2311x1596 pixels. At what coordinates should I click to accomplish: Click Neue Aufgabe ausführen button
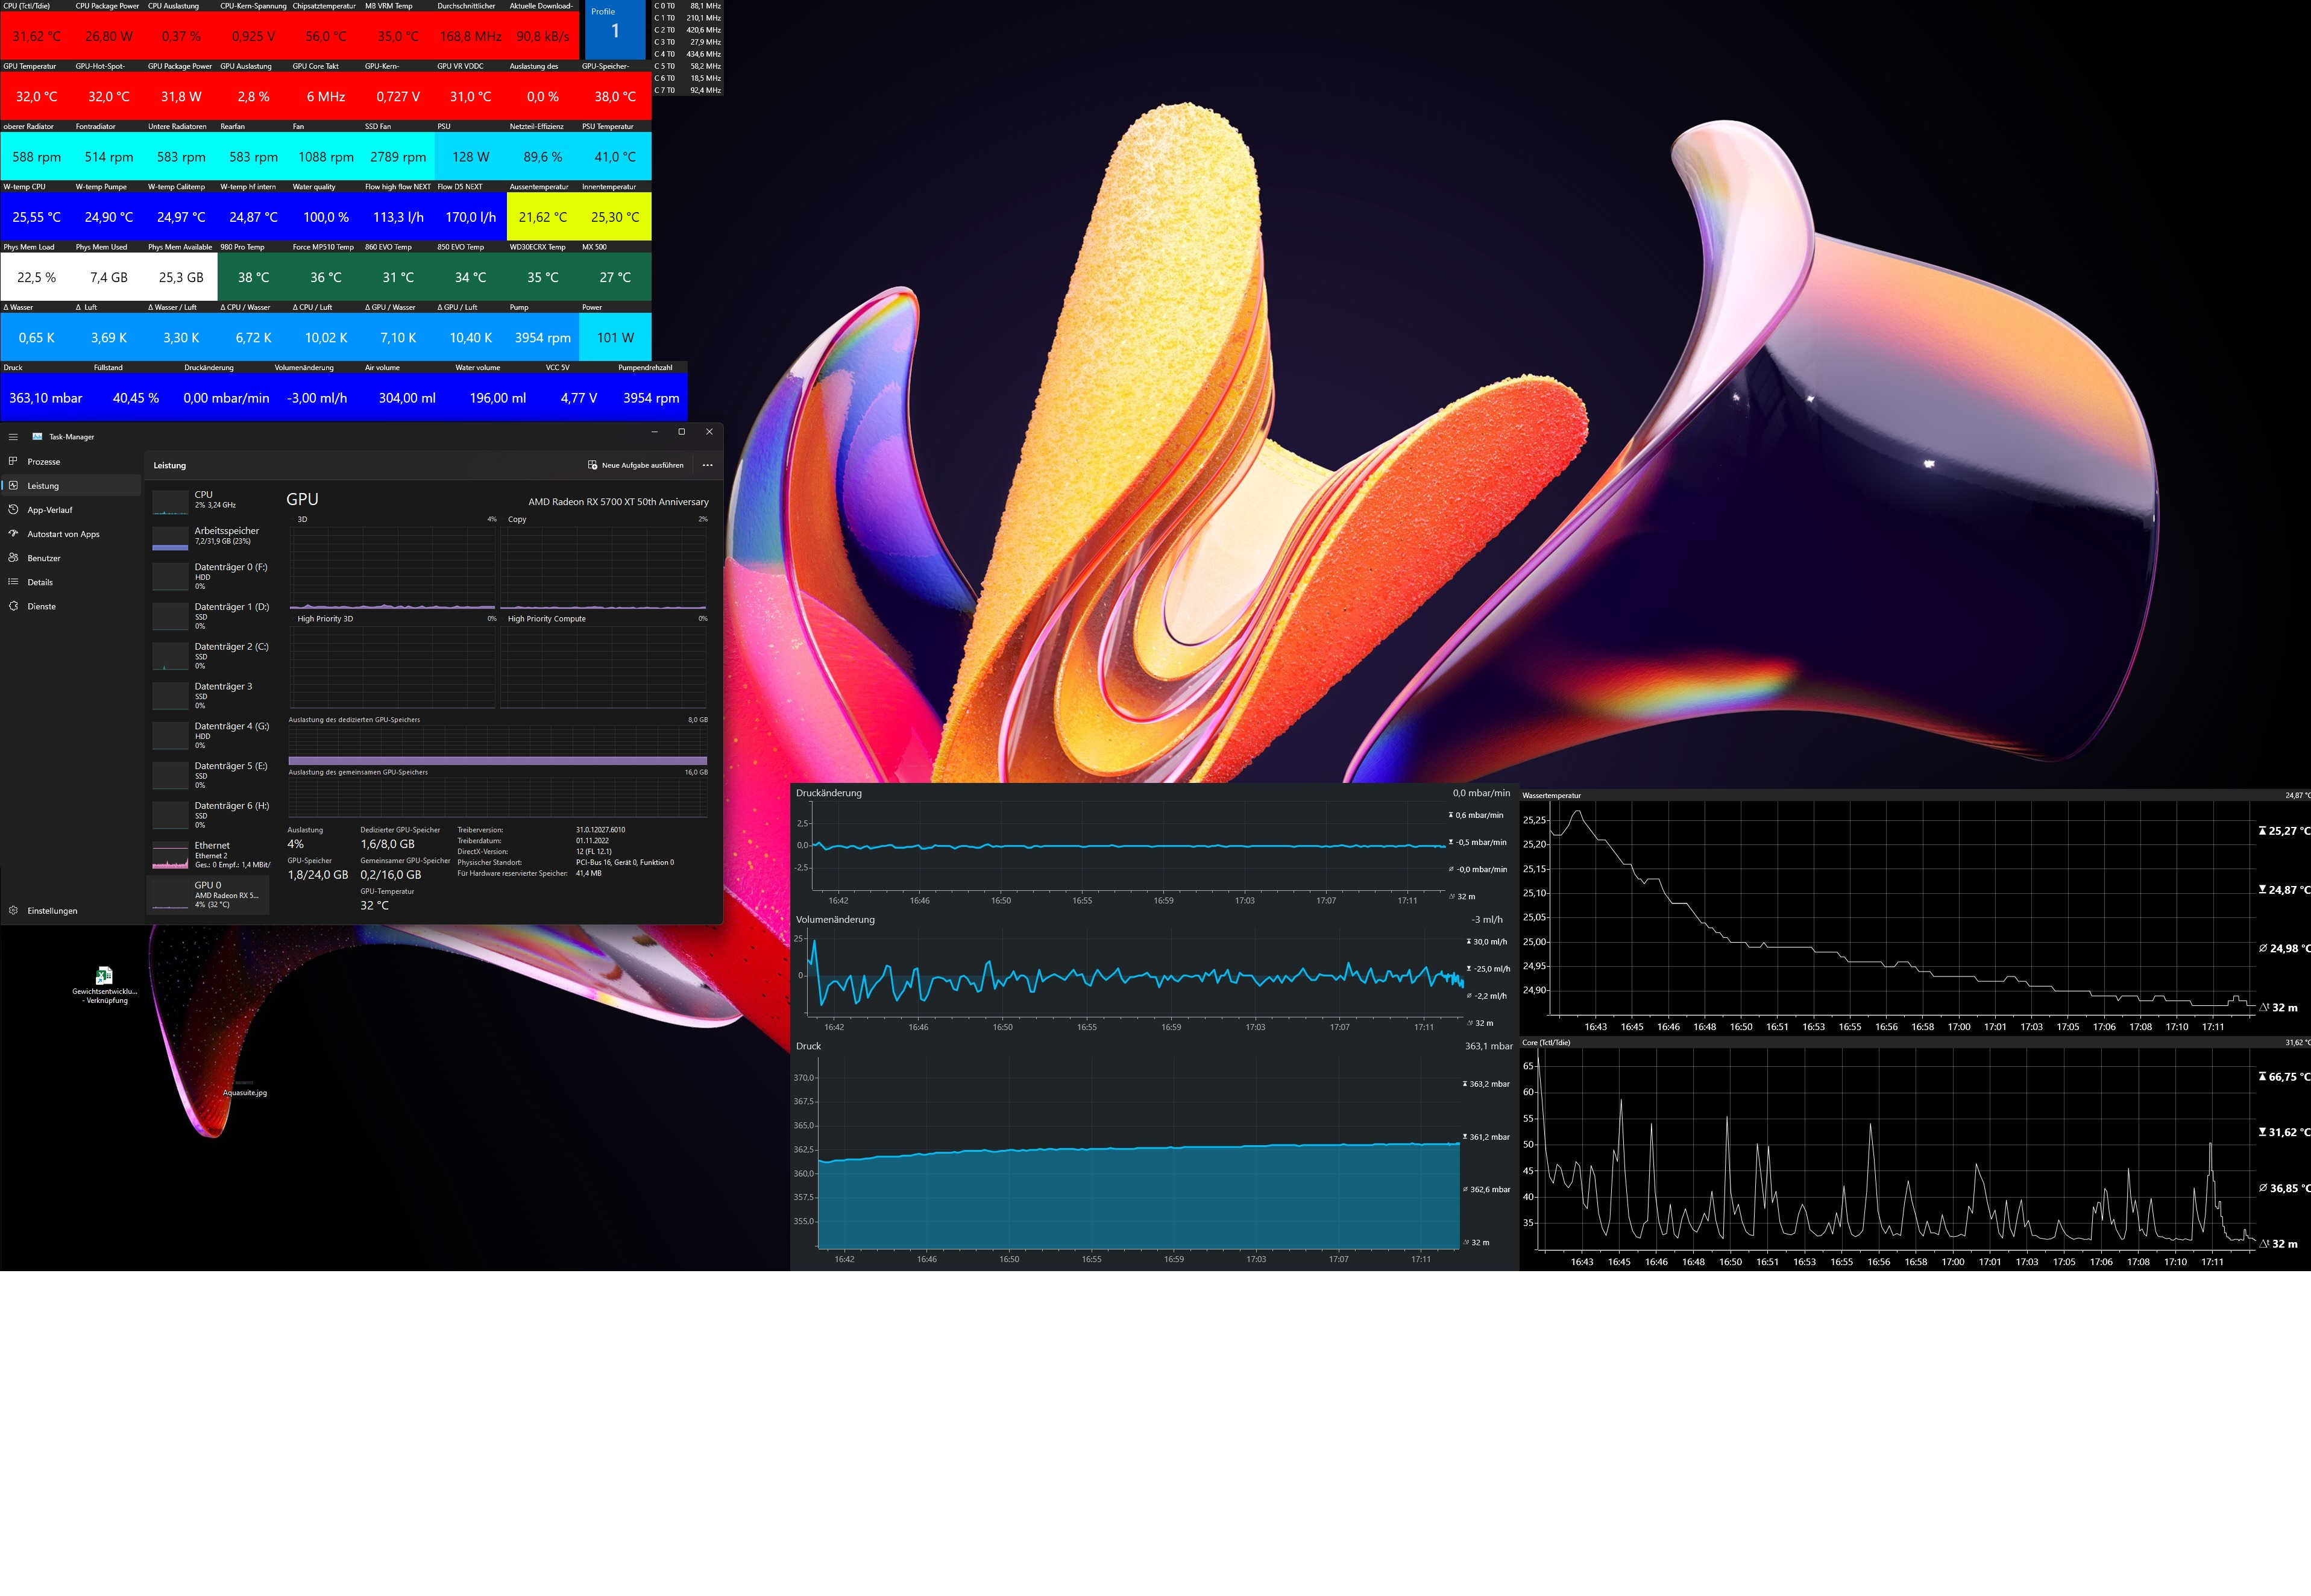point(636,465)
